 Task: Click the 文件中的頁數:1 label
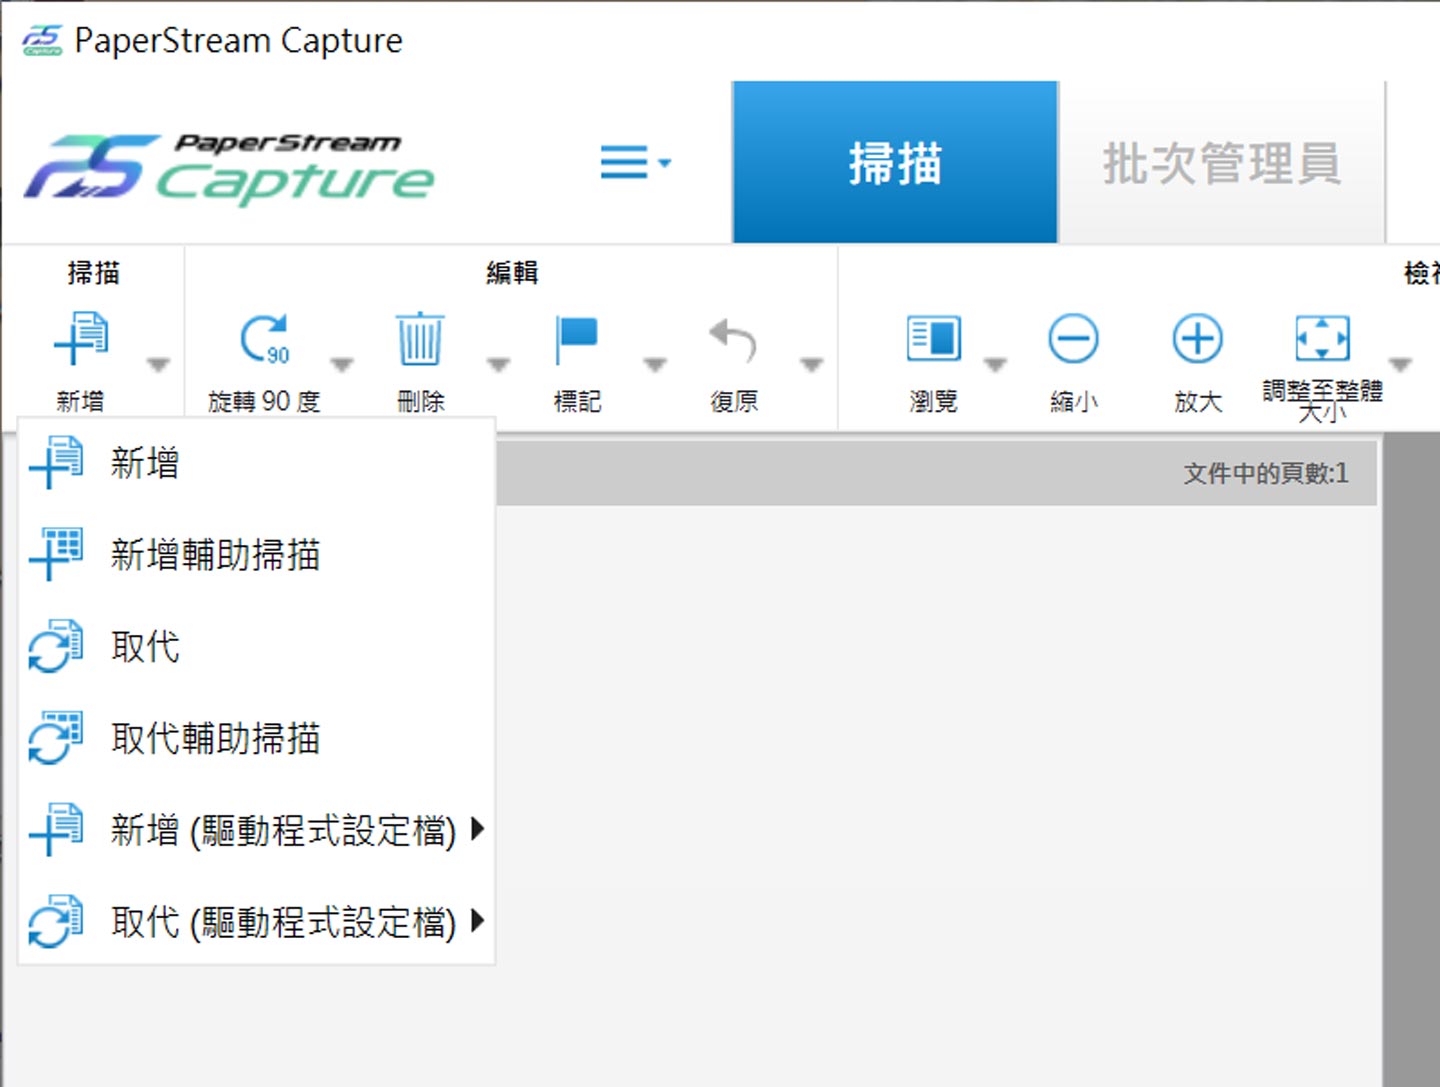coord(1265,473)
